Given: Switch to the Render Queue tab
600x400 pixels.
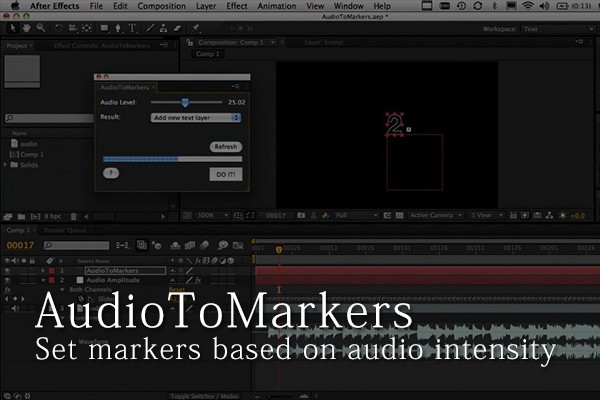Looking at the screenshot, I should coord(65,230).
